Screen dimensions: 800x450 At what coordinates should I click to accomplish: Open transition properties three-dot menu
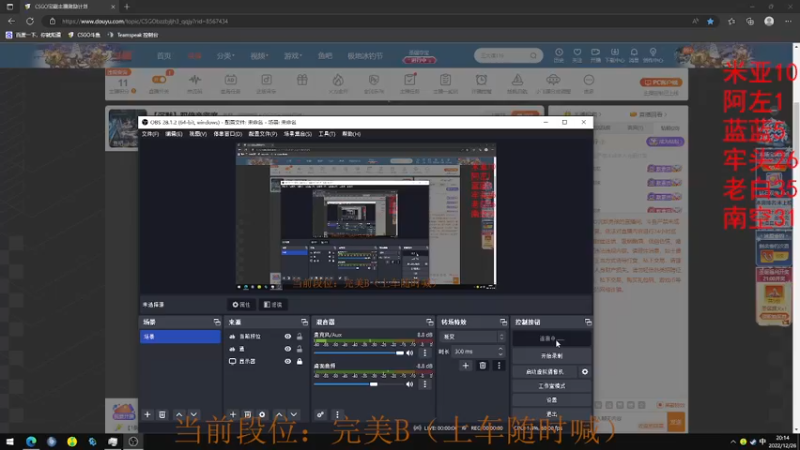click(x=499, y=365)
